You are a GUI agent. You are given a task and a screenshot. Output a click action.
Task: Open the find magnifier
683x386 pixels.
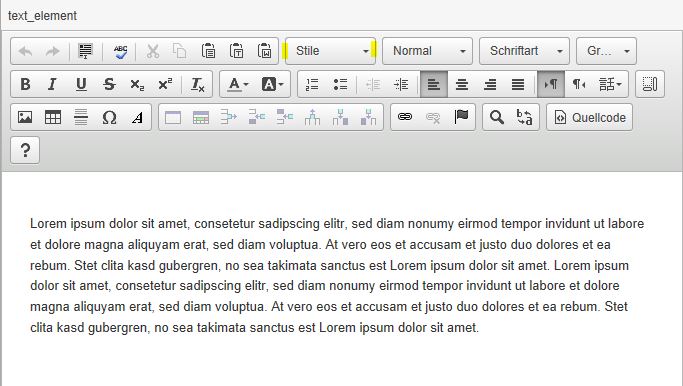pyautogui.click(x=497, y=117)
